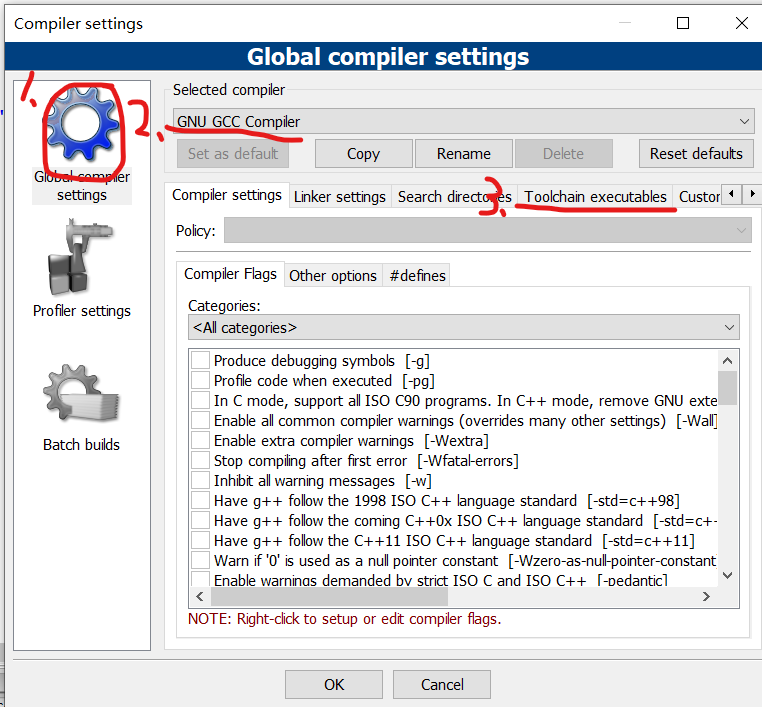Click scroll left arrow in flags list
Screen dimensions: 762x707
[200, 596]
